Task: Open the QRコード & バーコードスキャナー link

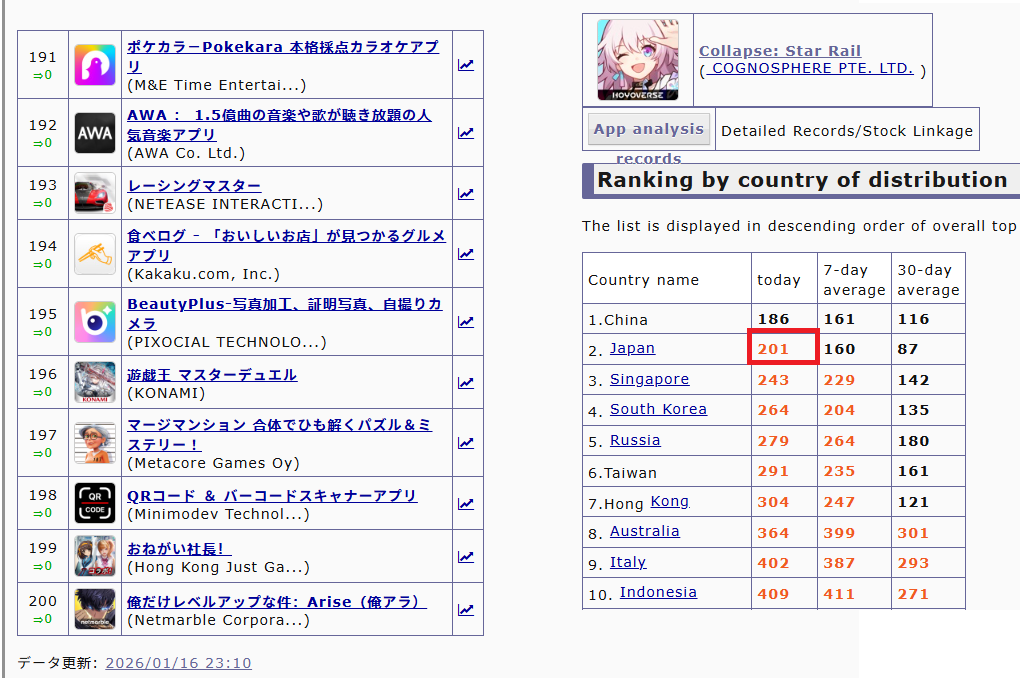Action: point(272,496)
